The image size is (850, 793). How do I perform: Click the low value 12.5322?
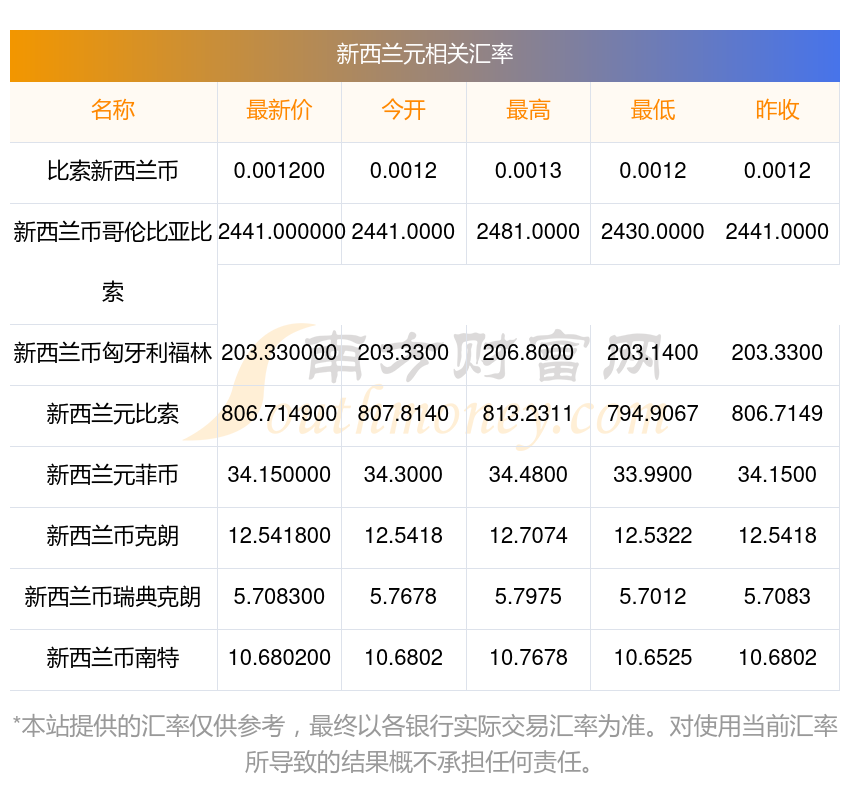[653, 536]
